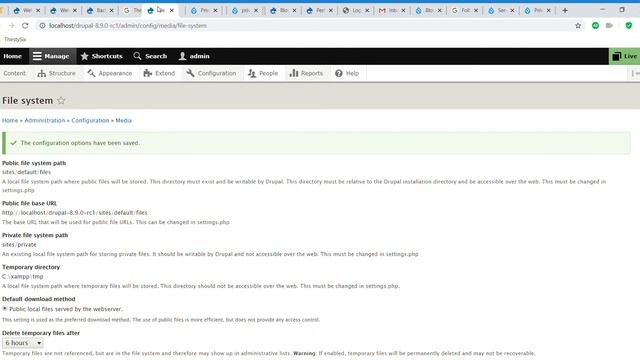Click the public file base URL value
The height and width of the screenshot is (360, 640).
[75, 213]
